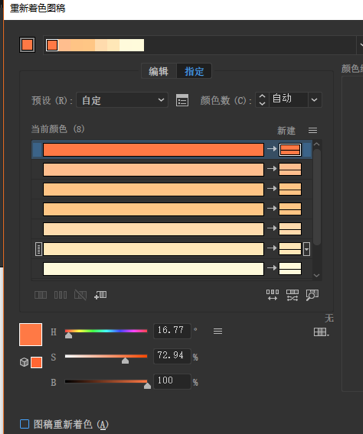Click the 颜色数 stepper arrows
Screen dimensions: 363x434
click(262, 100)
